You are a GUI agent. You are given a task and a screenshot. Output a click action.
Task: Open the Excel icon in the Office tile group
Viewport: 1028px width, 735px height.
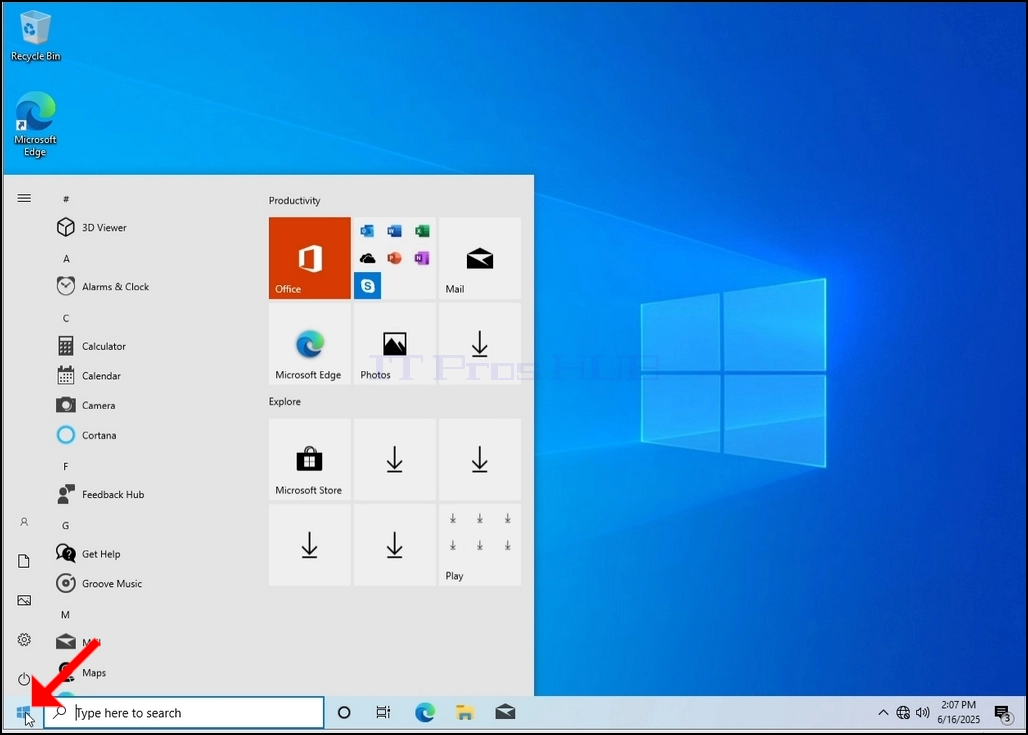(x=422, y=231)
